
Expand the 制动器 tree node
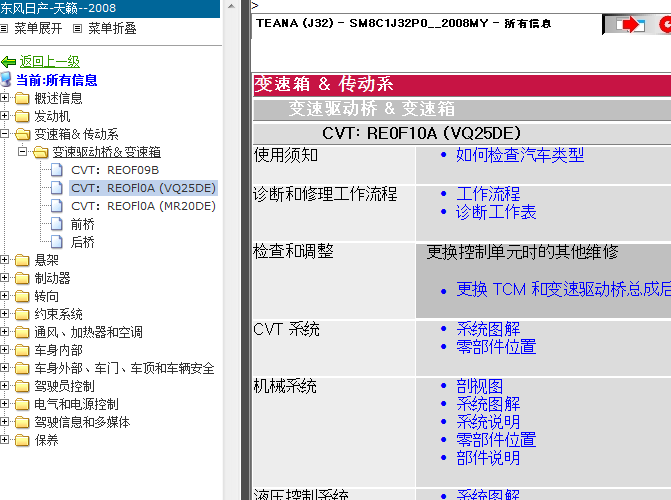click(4, 277)
